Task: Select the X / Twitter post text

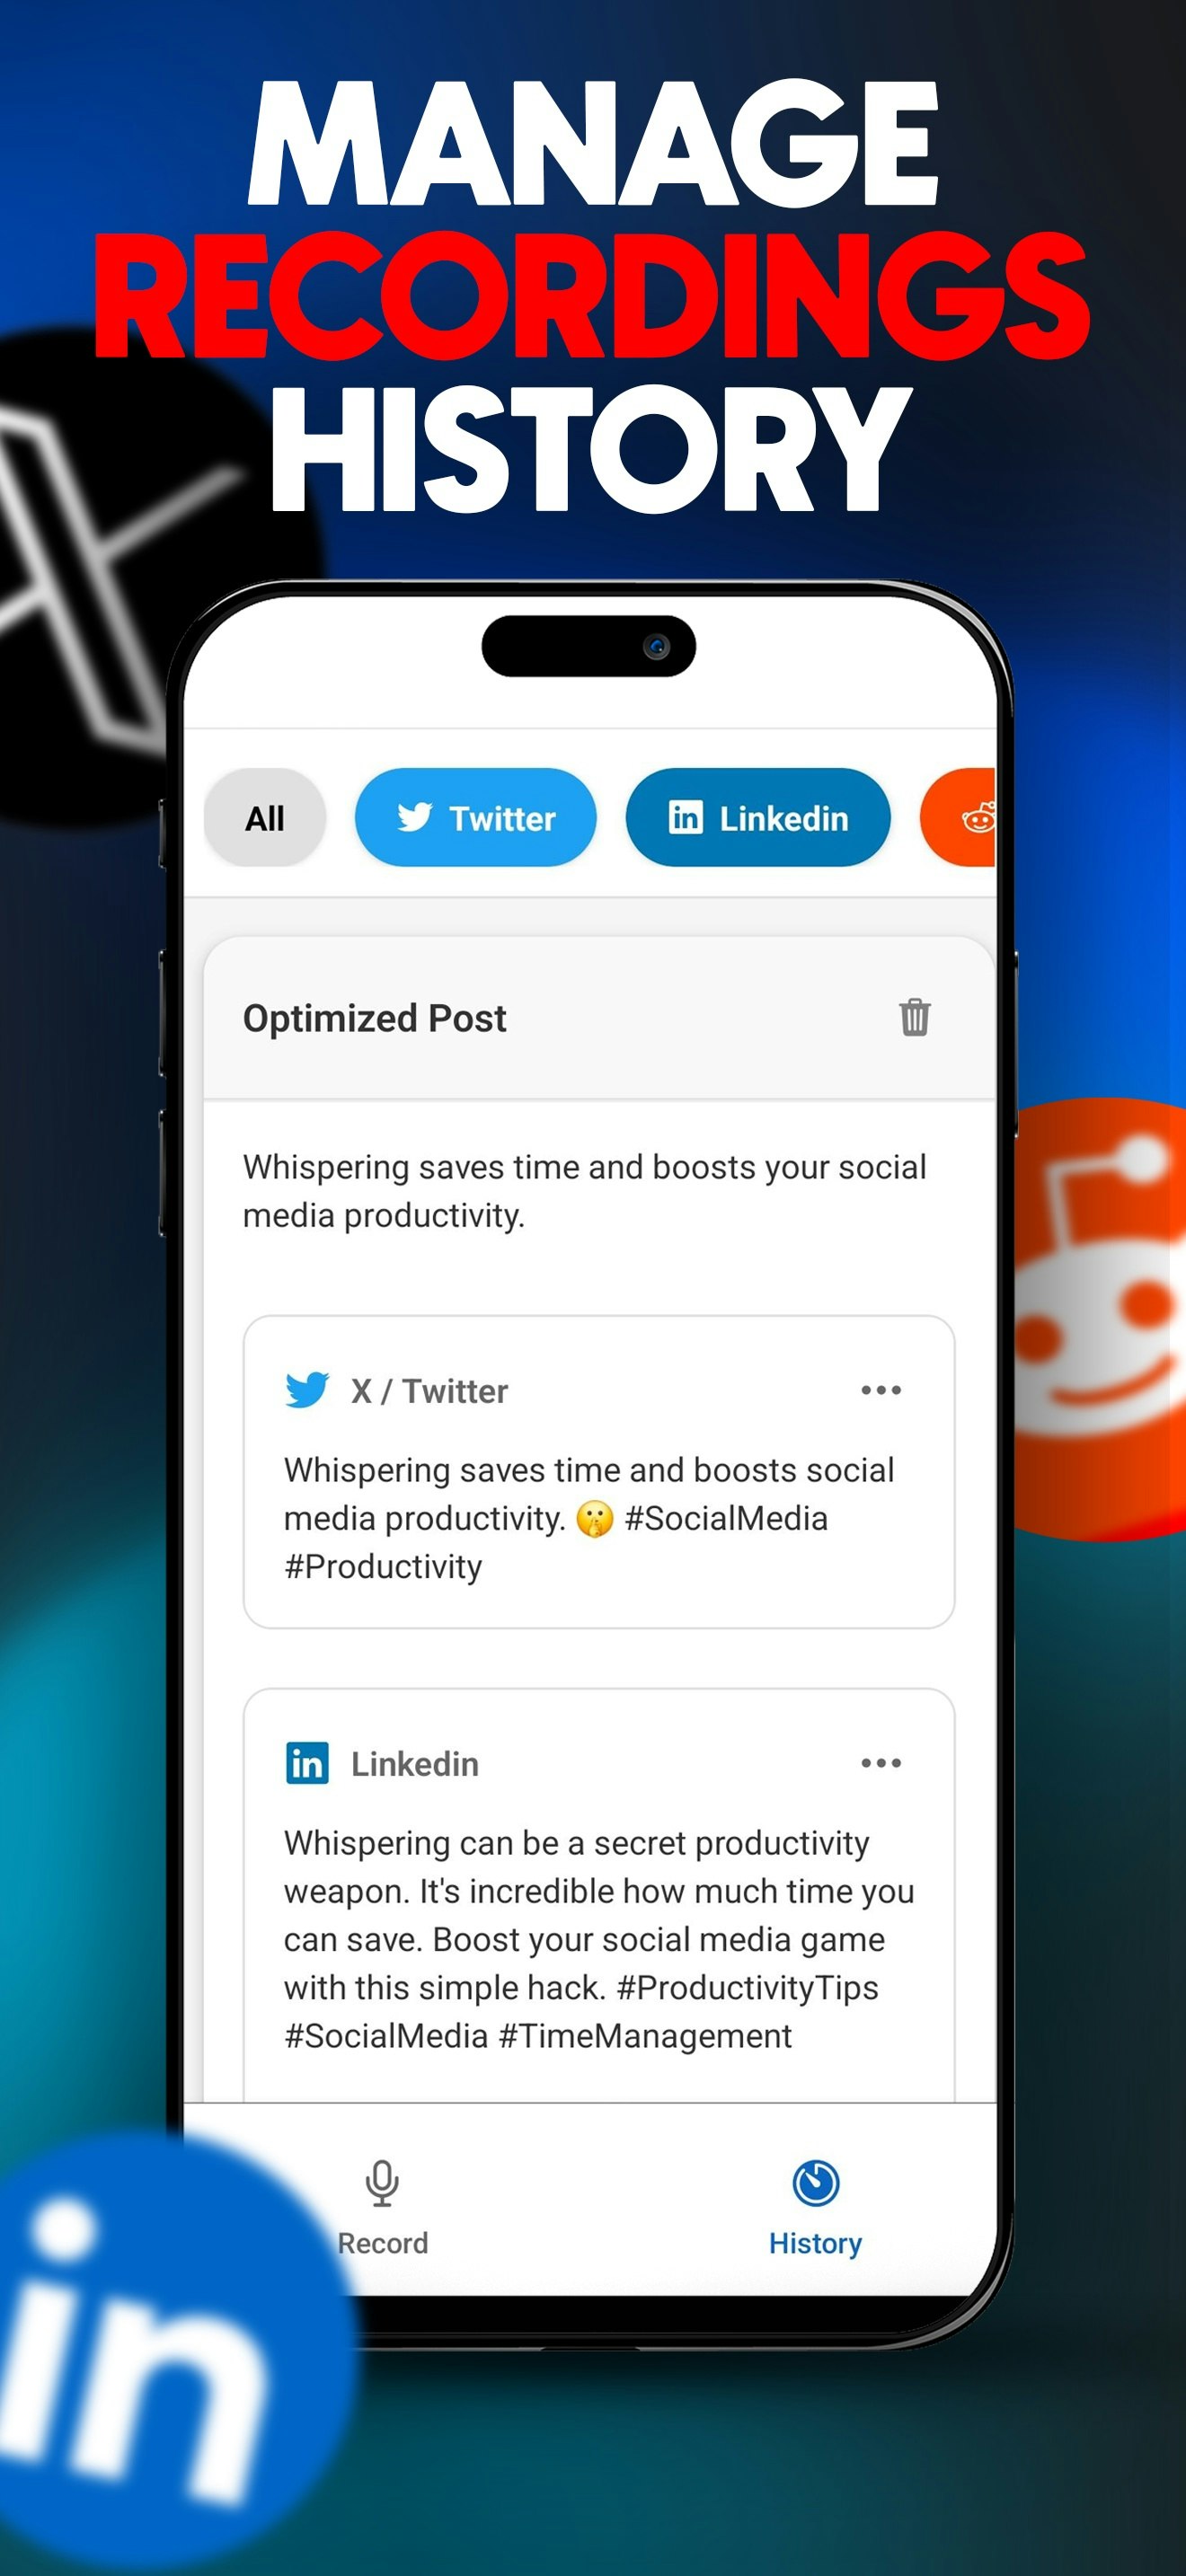Action: (x=589, y=1518)
